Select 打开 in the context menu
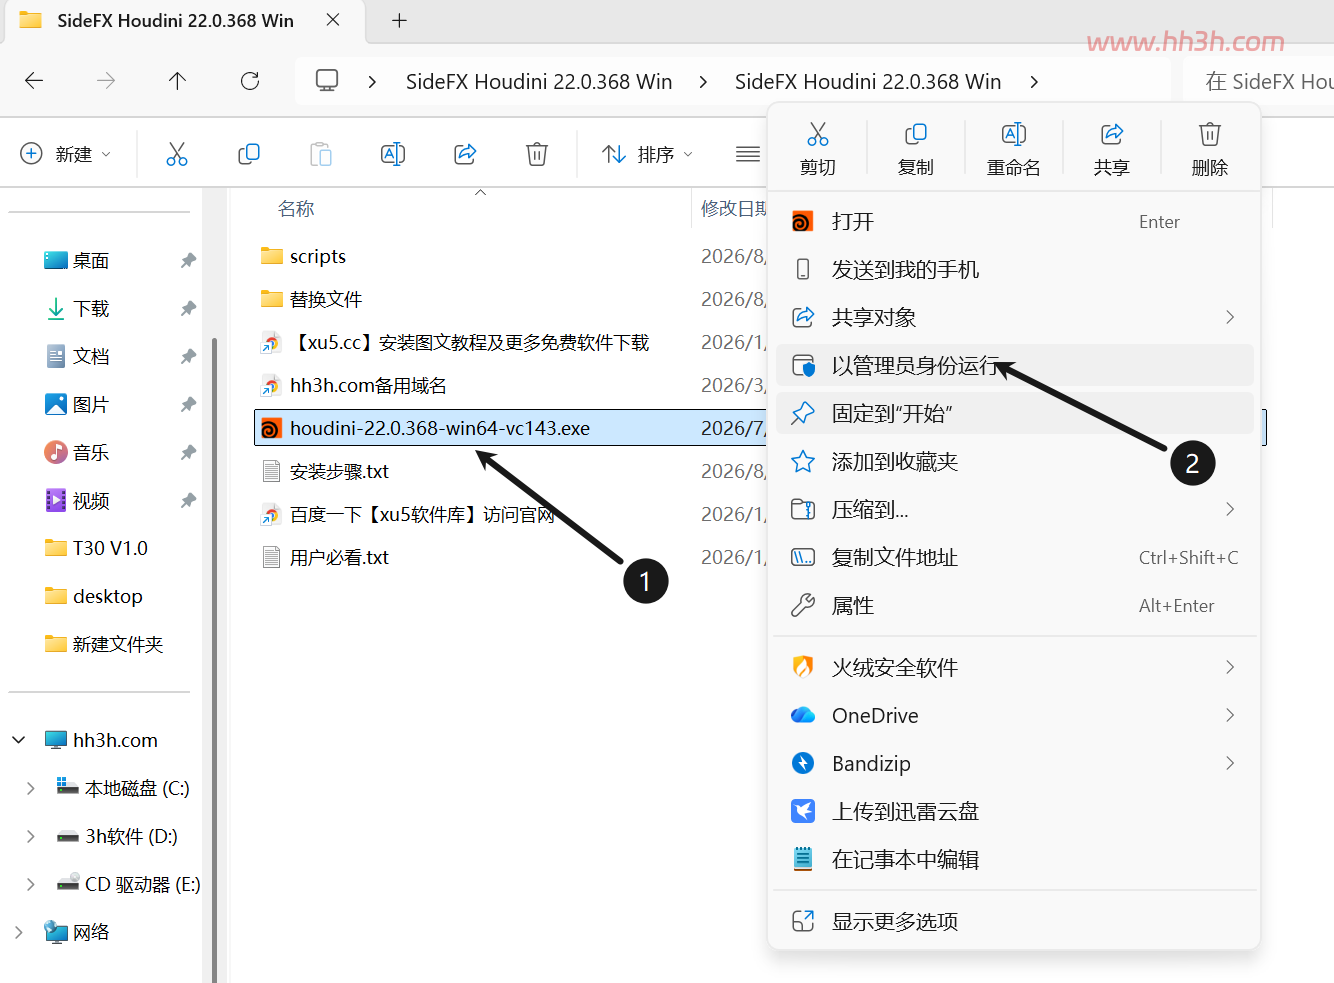 pyautogui.click(x=1014, y=221)
